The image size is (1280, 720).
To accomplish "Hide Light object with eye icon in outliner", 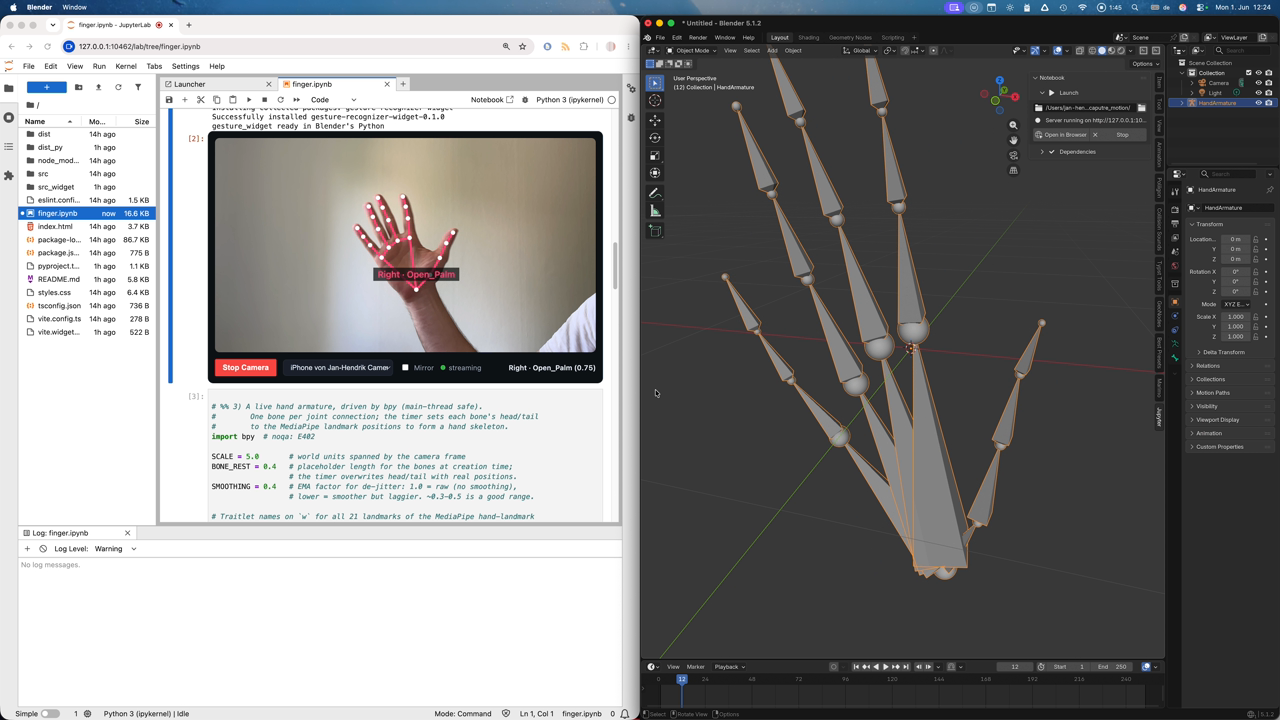I will pyautogui.click(x=1258, y=93).
